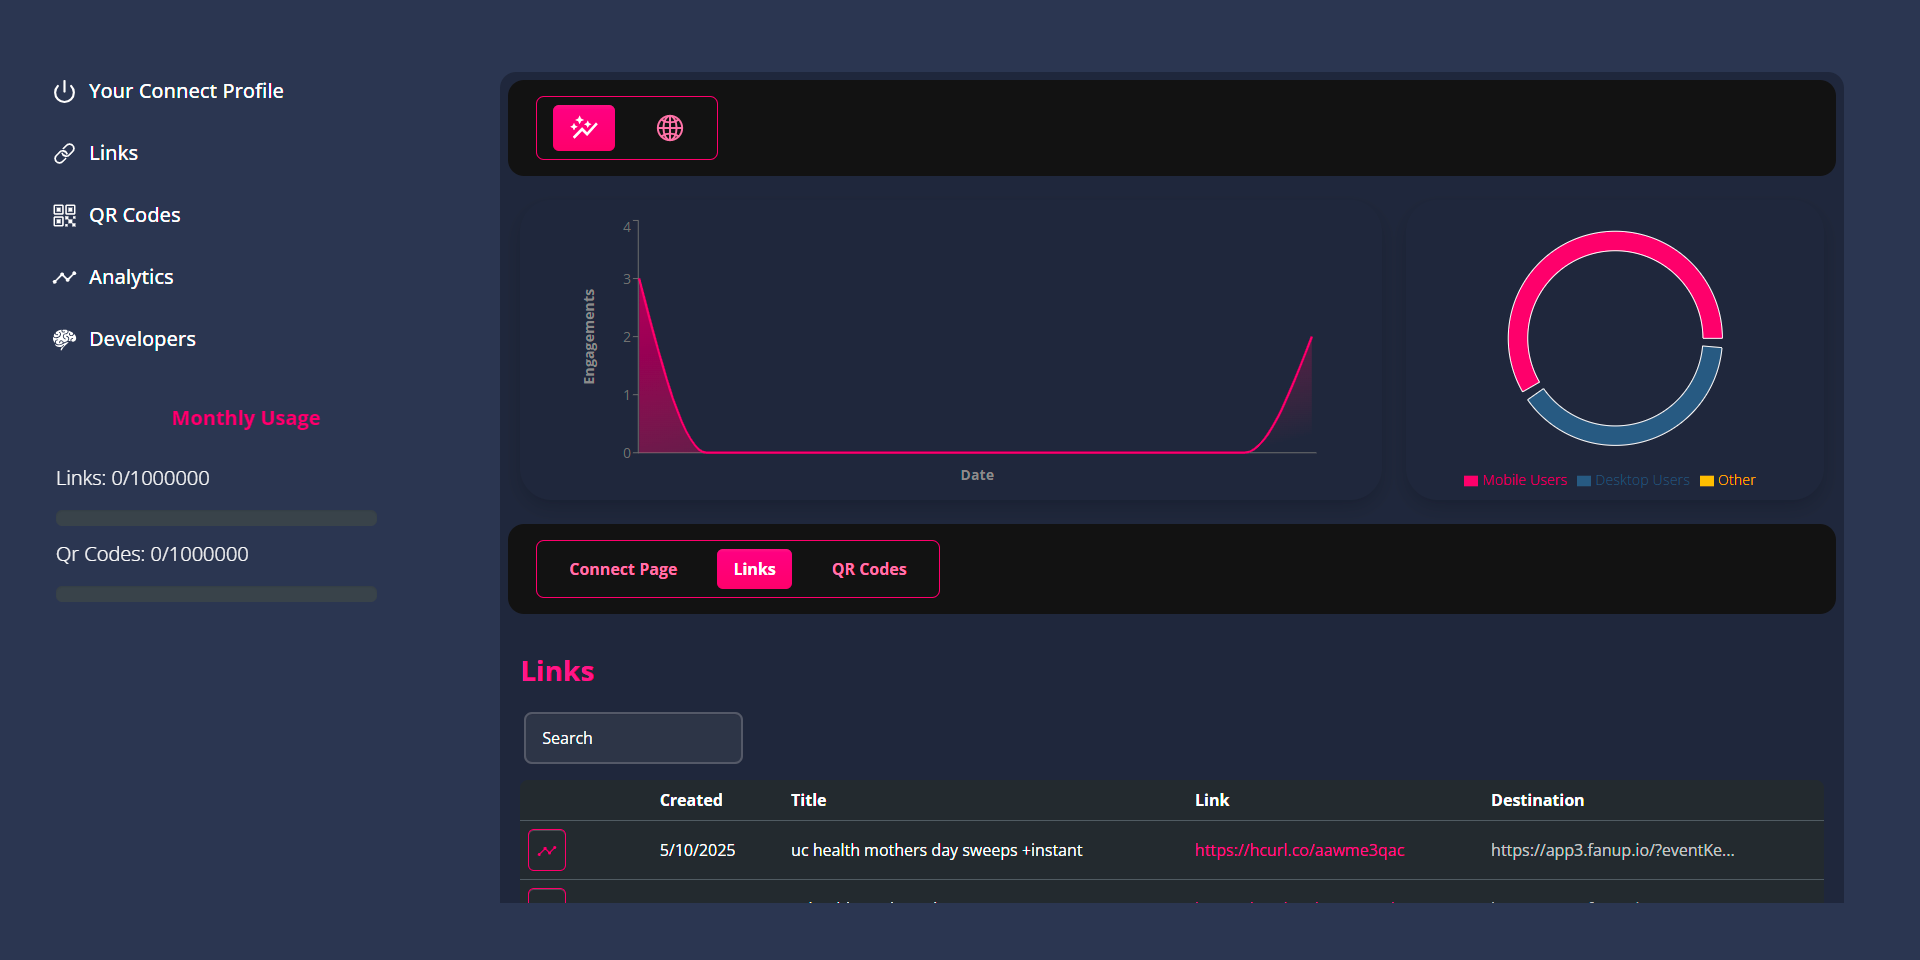Click the chain link icon in sidebar
The image size is (1920, 960).
64,153
